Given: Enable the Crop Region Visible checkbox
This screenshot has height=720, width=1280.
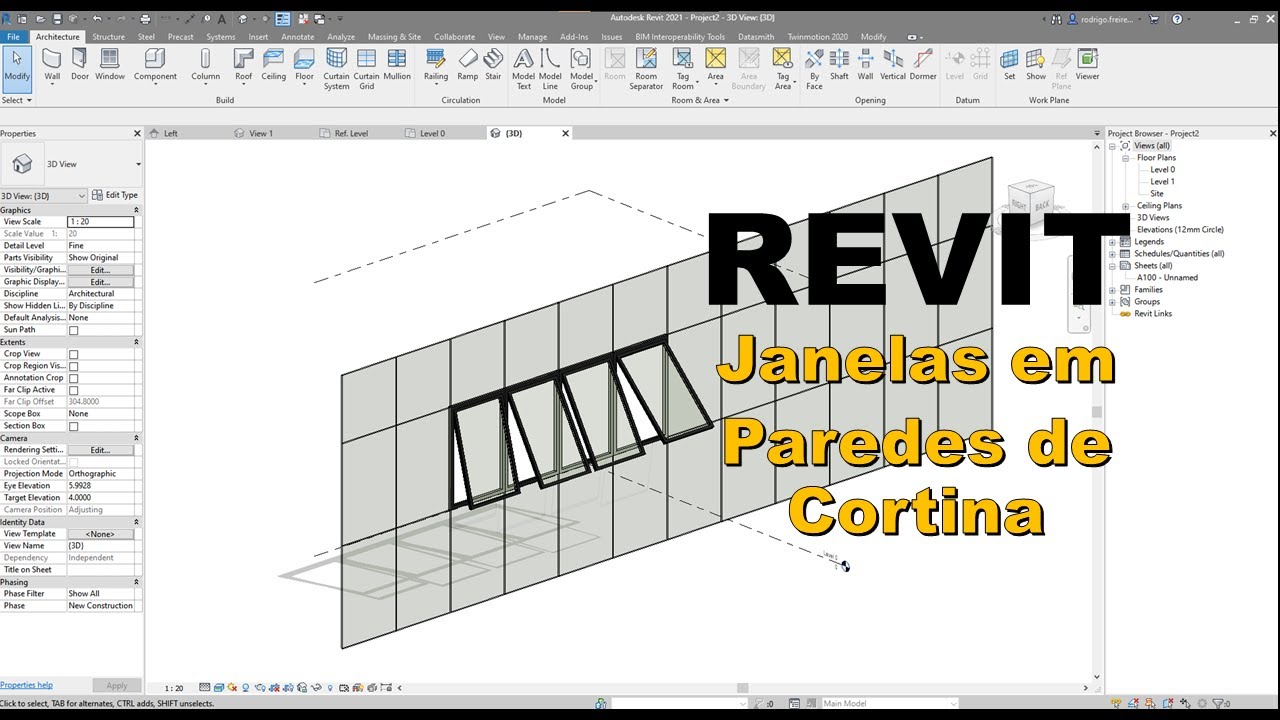Looking at the screenshot, I should pos(73,366).
